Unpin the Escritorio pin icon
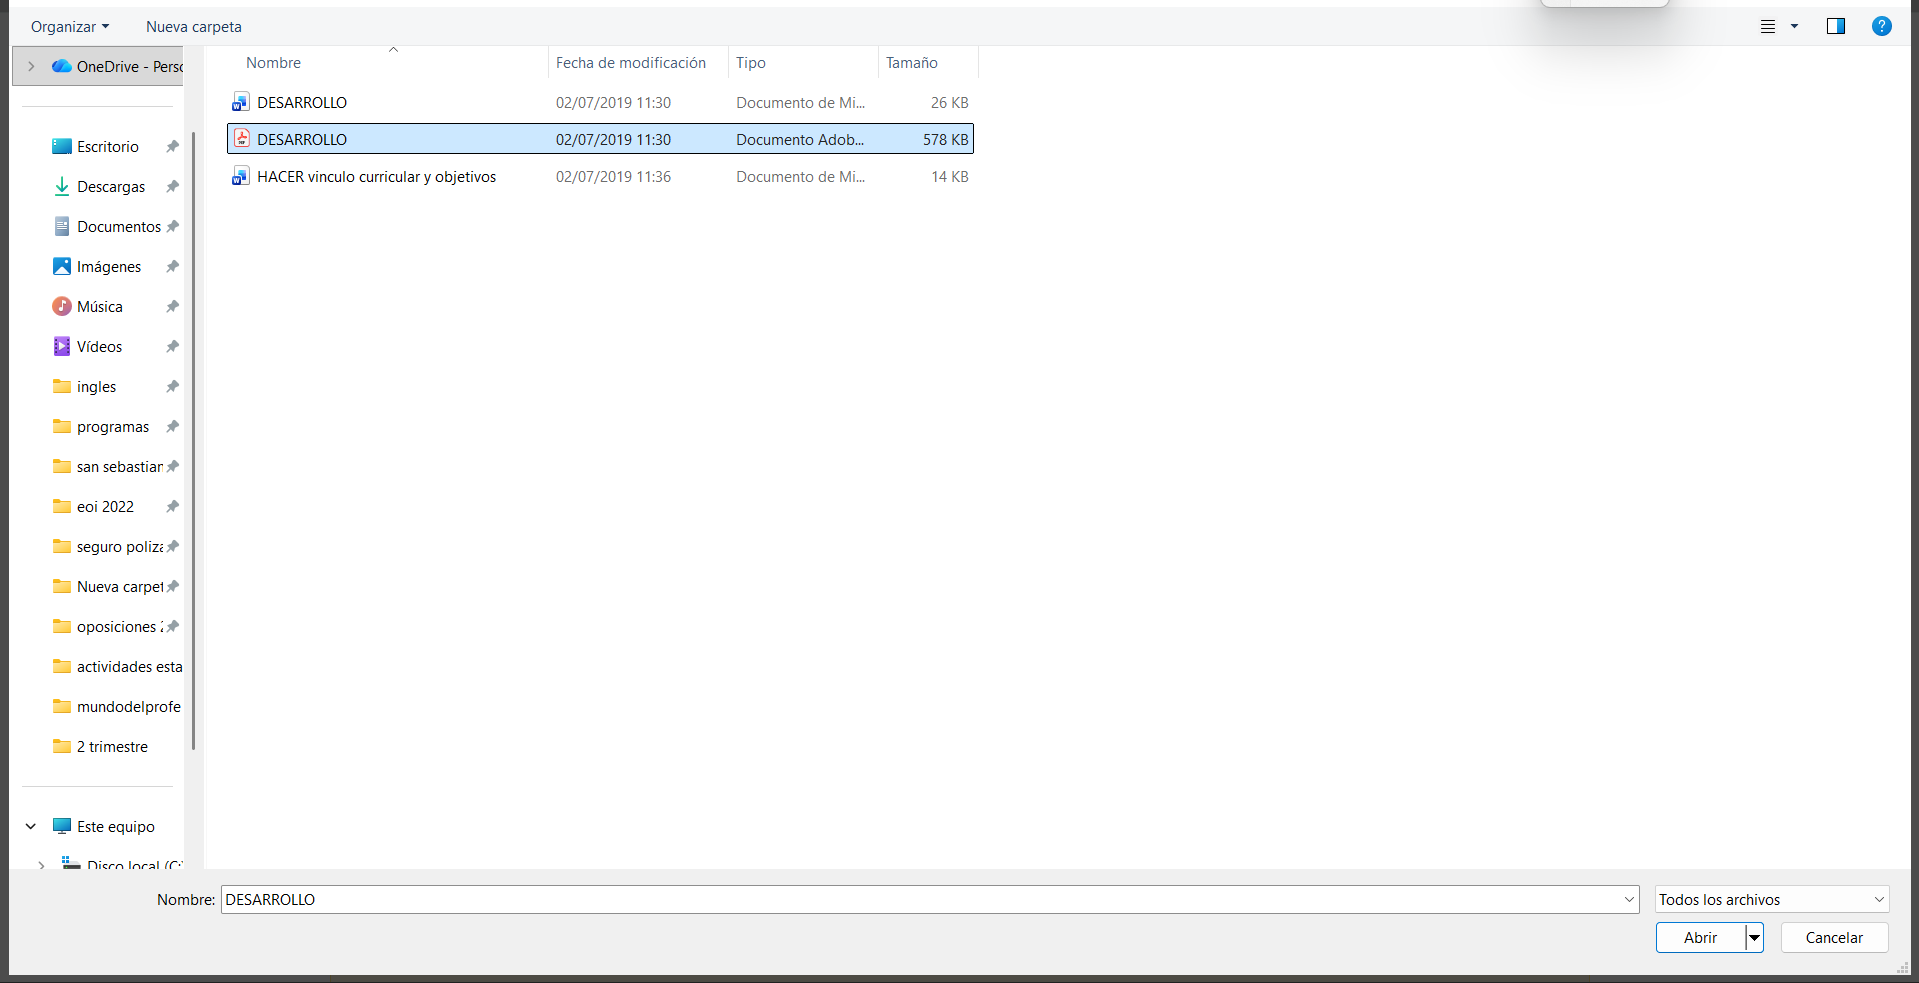The height and width of the screenshot is (983, 1919). 172,147
